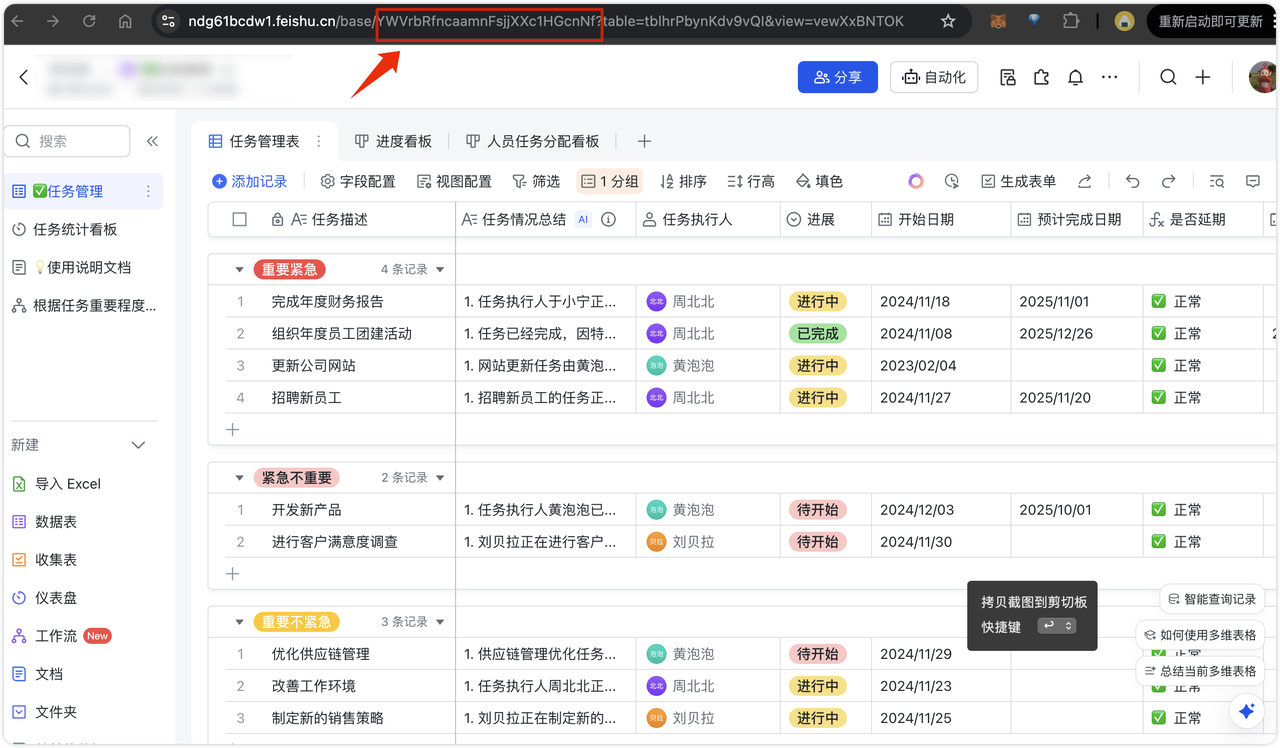Click the undo arrow in toolbar
The height and width of the screenshot is (748, 1280).
(1132, 181)
